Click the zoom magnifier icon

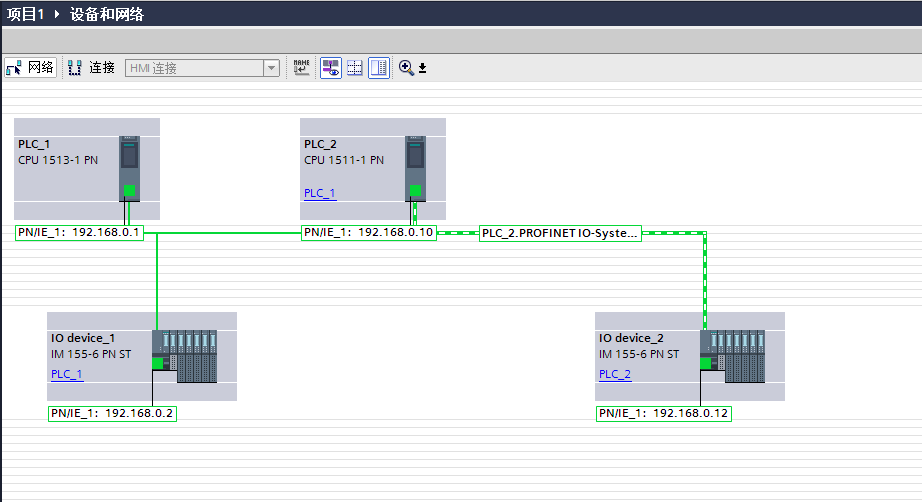pyautogui.click(x=406, y=68)
